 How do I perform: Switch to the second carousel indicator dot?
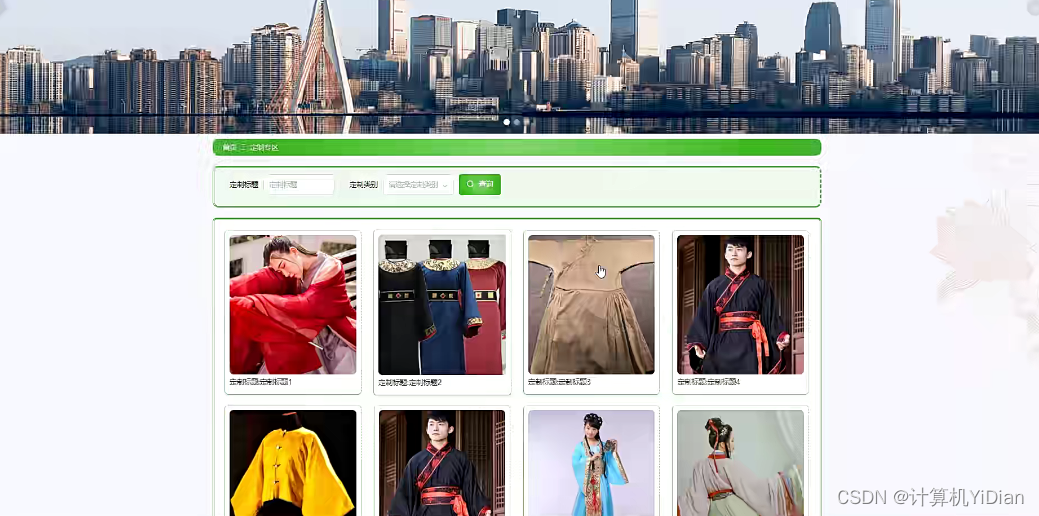pos(517,122)
